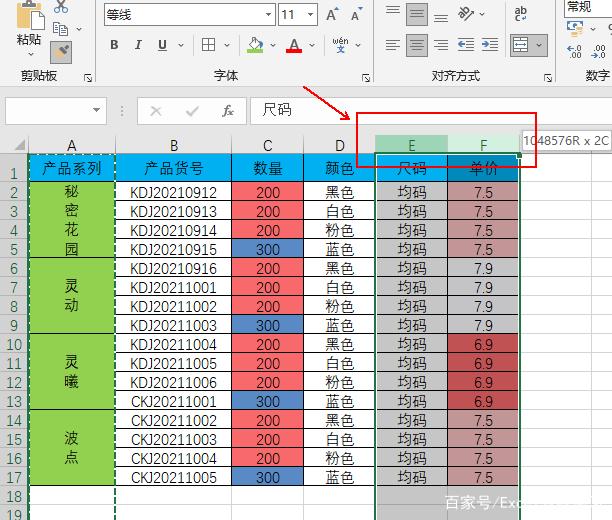Click the text orientation icon
This screenshot has width=612, height=520.
pos(466,14)
